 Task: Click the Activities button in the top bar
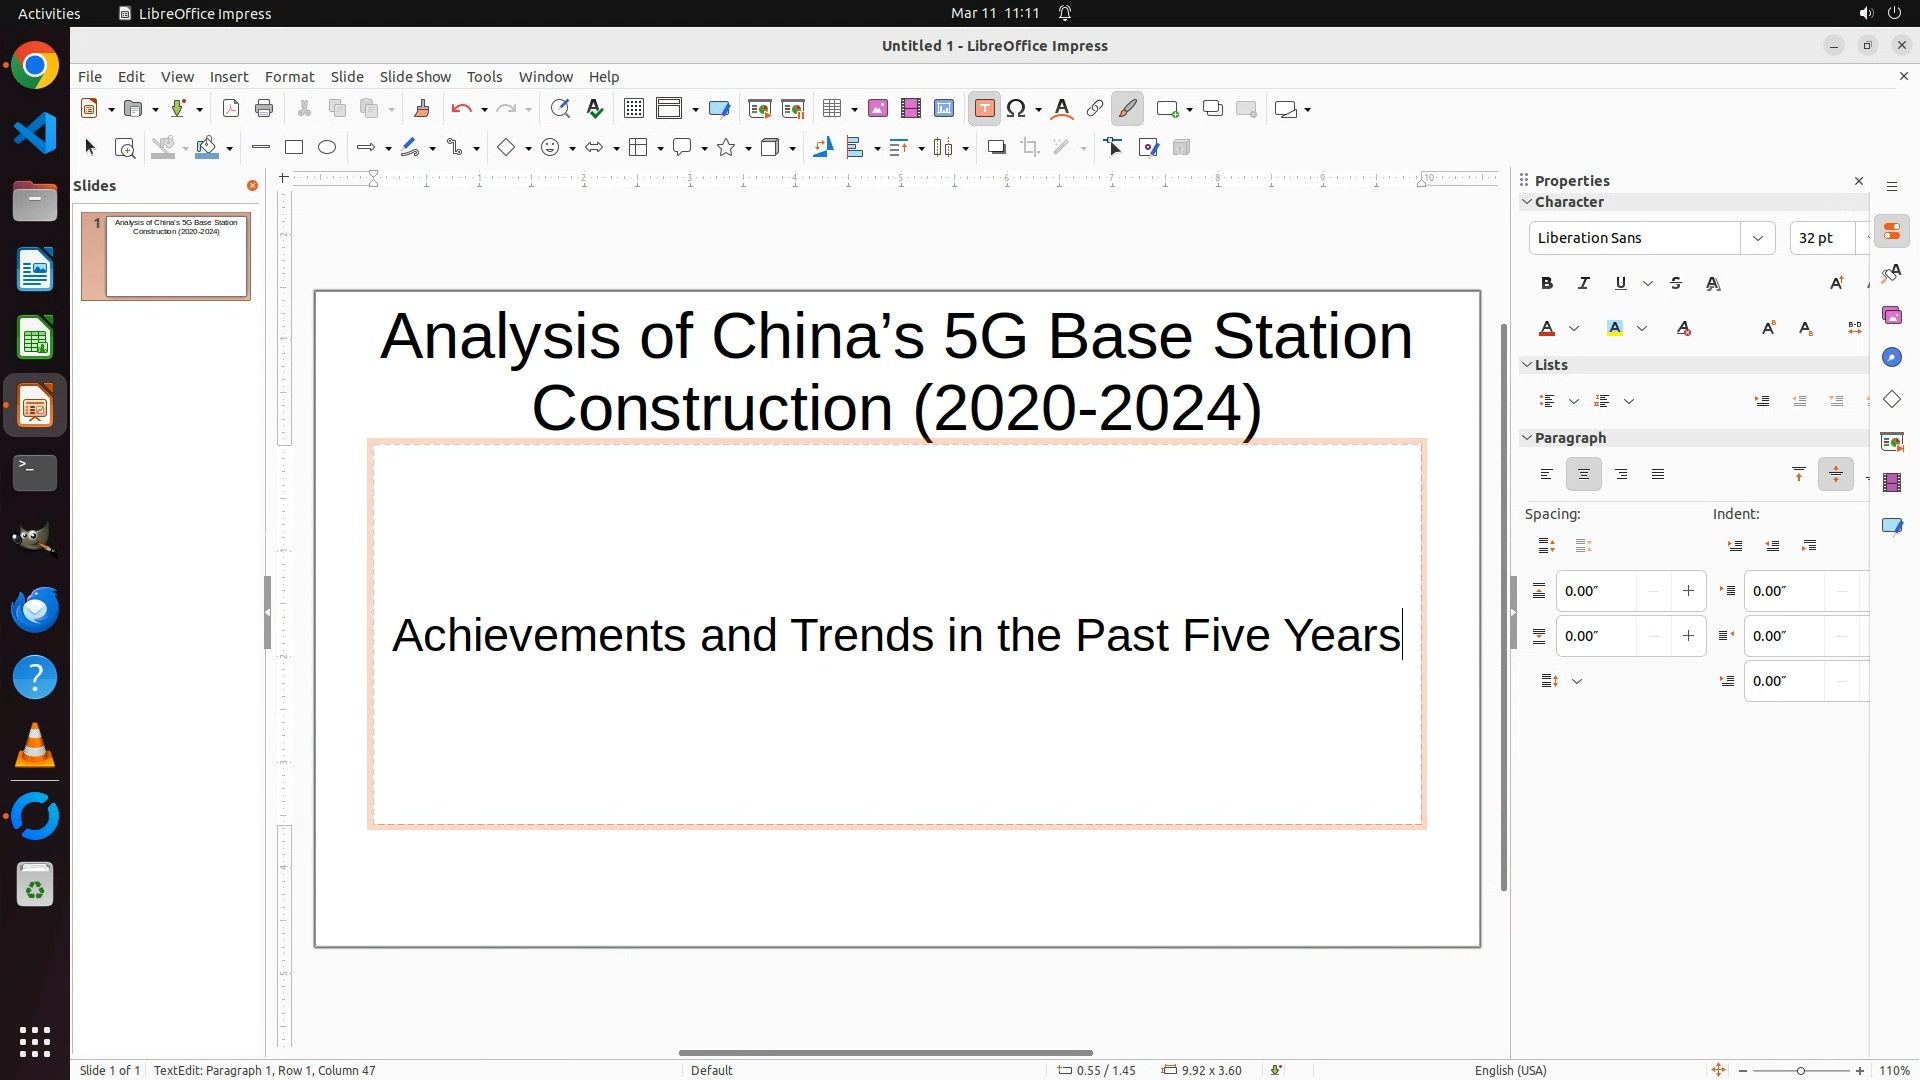click(49, 13)
